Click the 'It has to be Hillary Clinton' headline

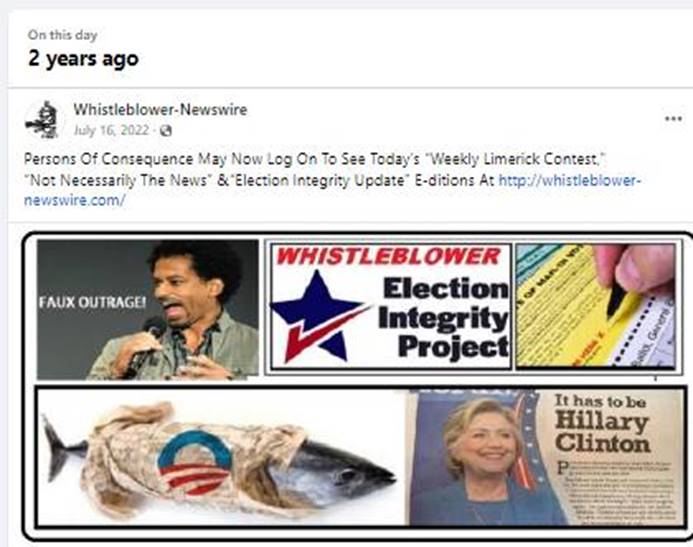pos(602,424)
